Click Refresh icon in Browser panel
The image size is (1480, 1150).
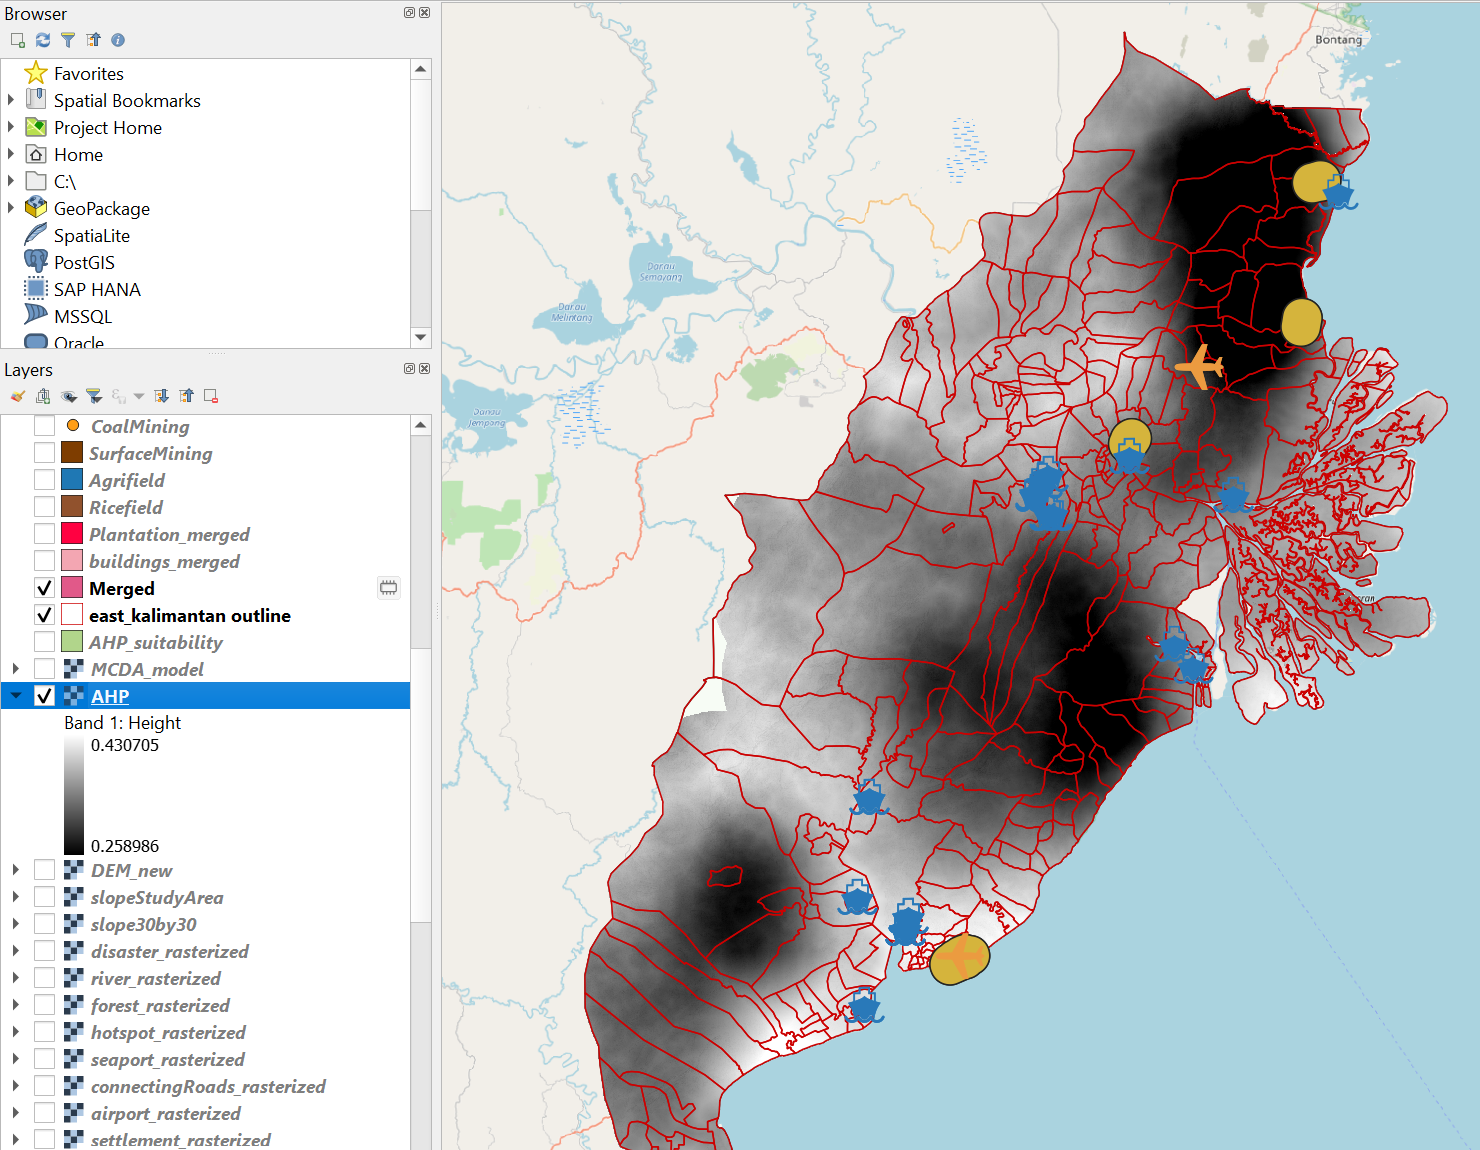coord(42,40)
